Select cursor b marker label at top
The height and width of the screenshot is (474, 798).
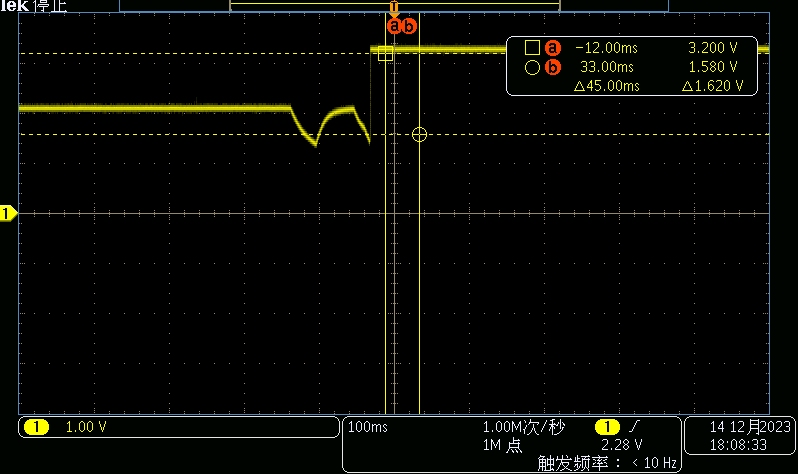[409, 26]
